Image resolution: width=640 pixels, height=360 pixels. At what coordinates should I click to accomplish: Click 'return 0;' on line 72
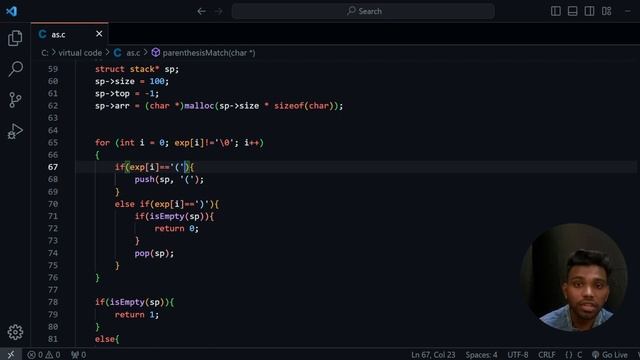coord(176,229)
